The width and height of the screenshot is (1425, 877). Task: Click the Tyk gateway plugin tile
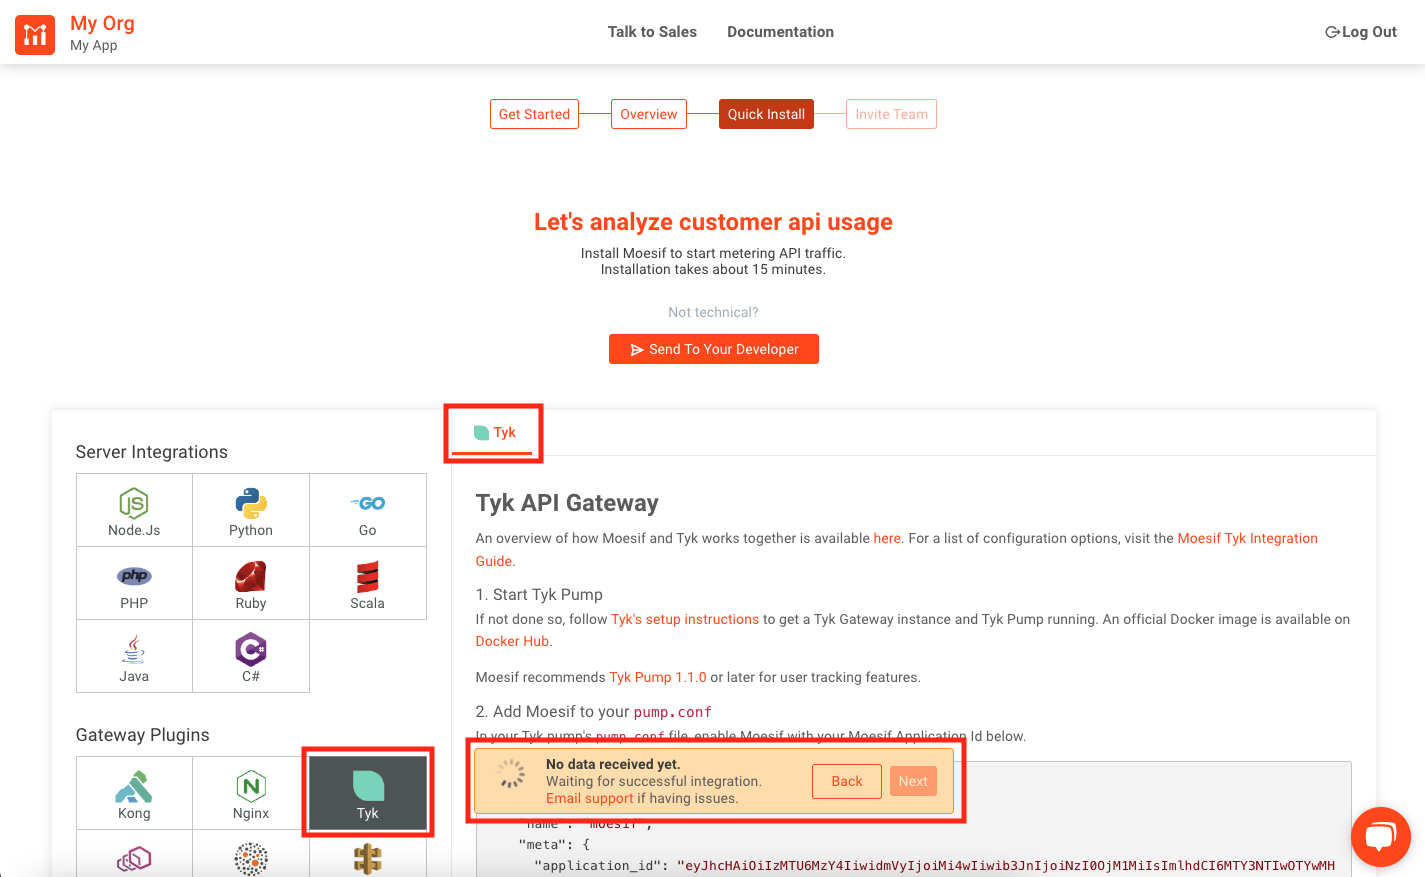click(x=368, y=793)
